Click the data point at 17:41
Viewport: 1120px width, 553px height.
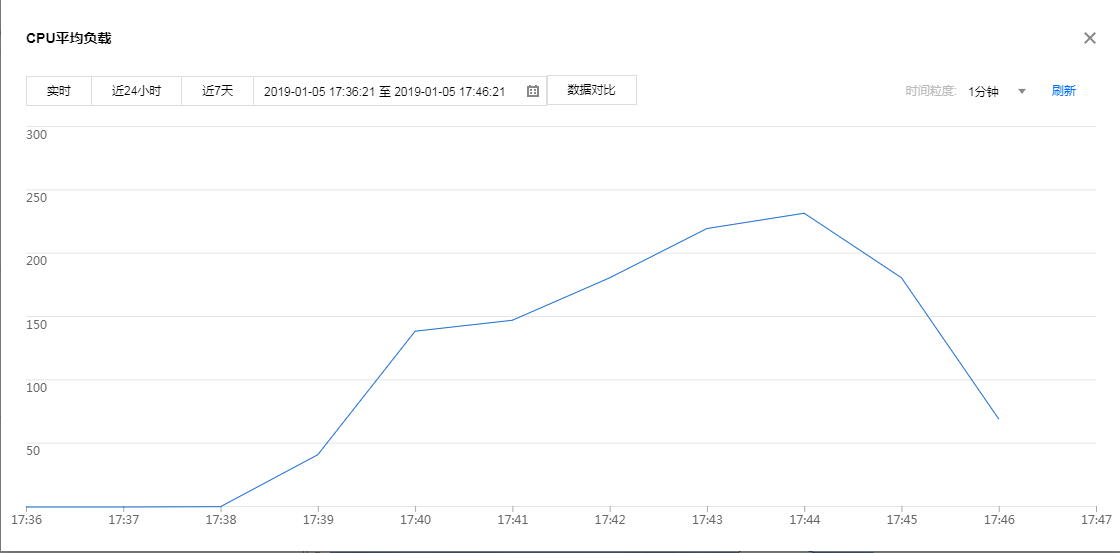[512, 320]
